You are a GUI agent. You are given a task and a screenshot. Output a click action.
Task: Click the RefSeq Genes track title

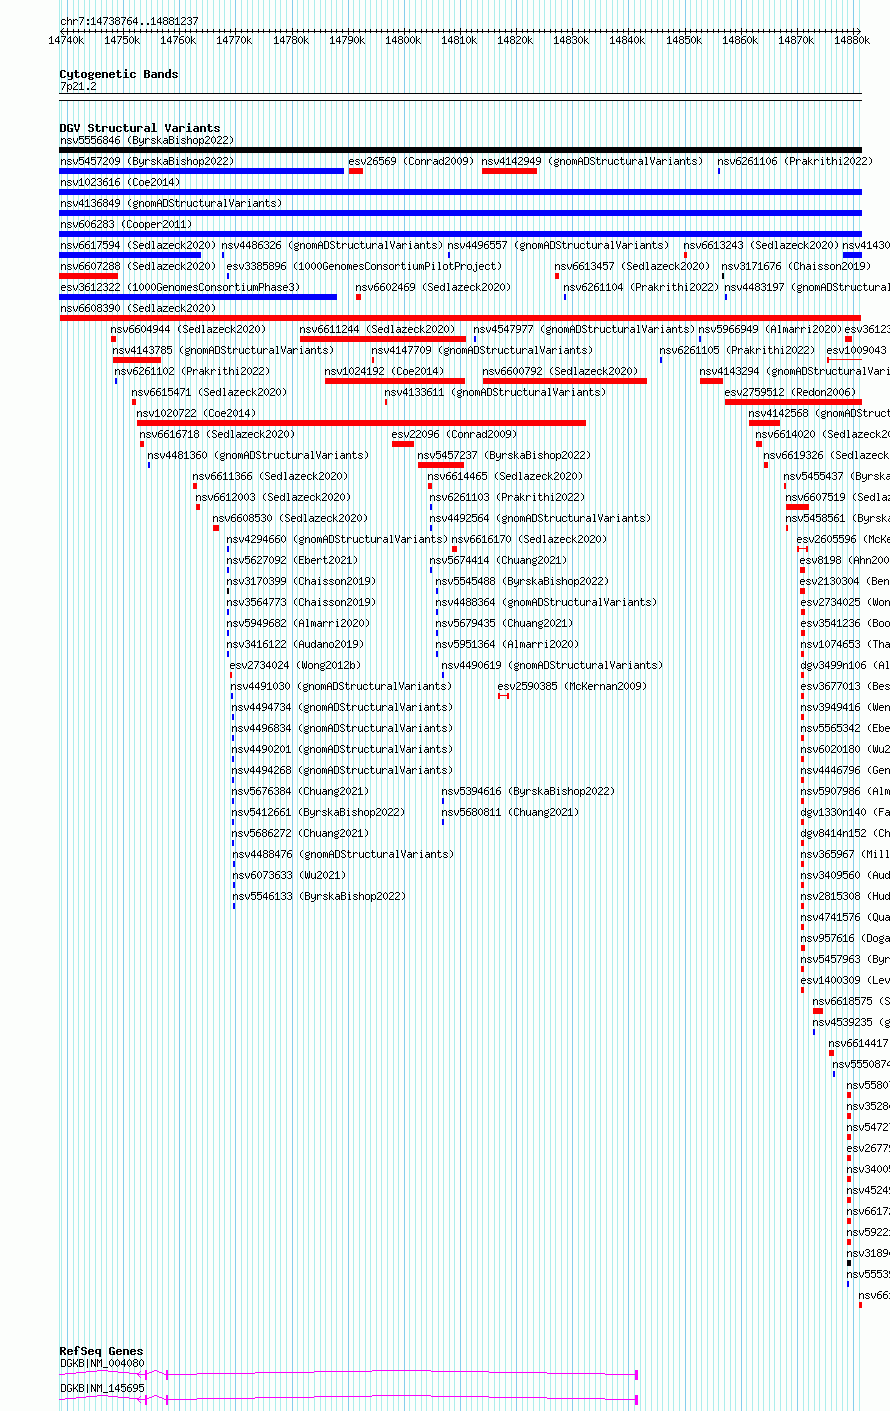101,1351
